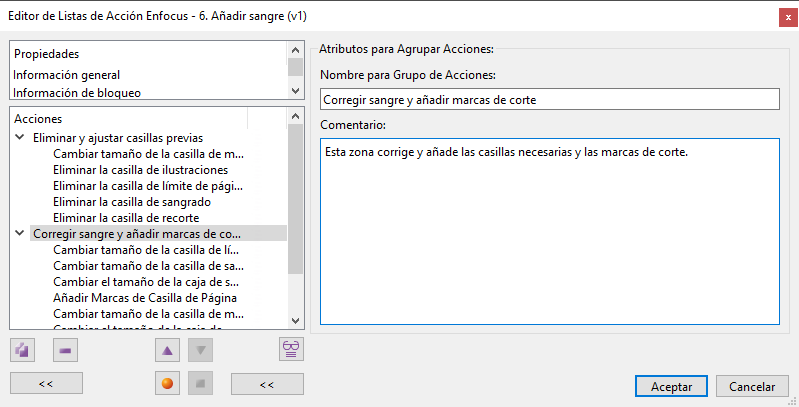Click the 'Propiedades' list header
This screenshot has width=799, height=407.
pyautogui.click(x=46, y=53)
